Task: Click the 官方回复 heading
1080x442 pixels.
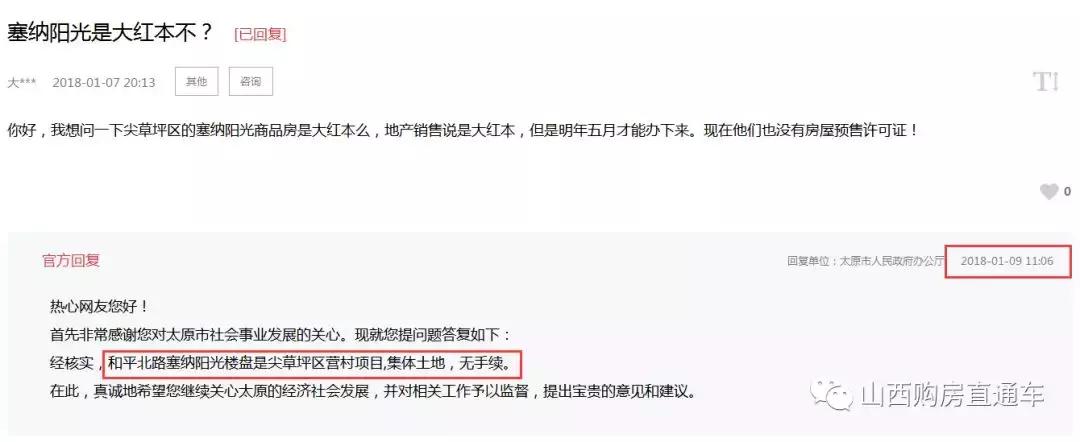Action: [71, 260]
